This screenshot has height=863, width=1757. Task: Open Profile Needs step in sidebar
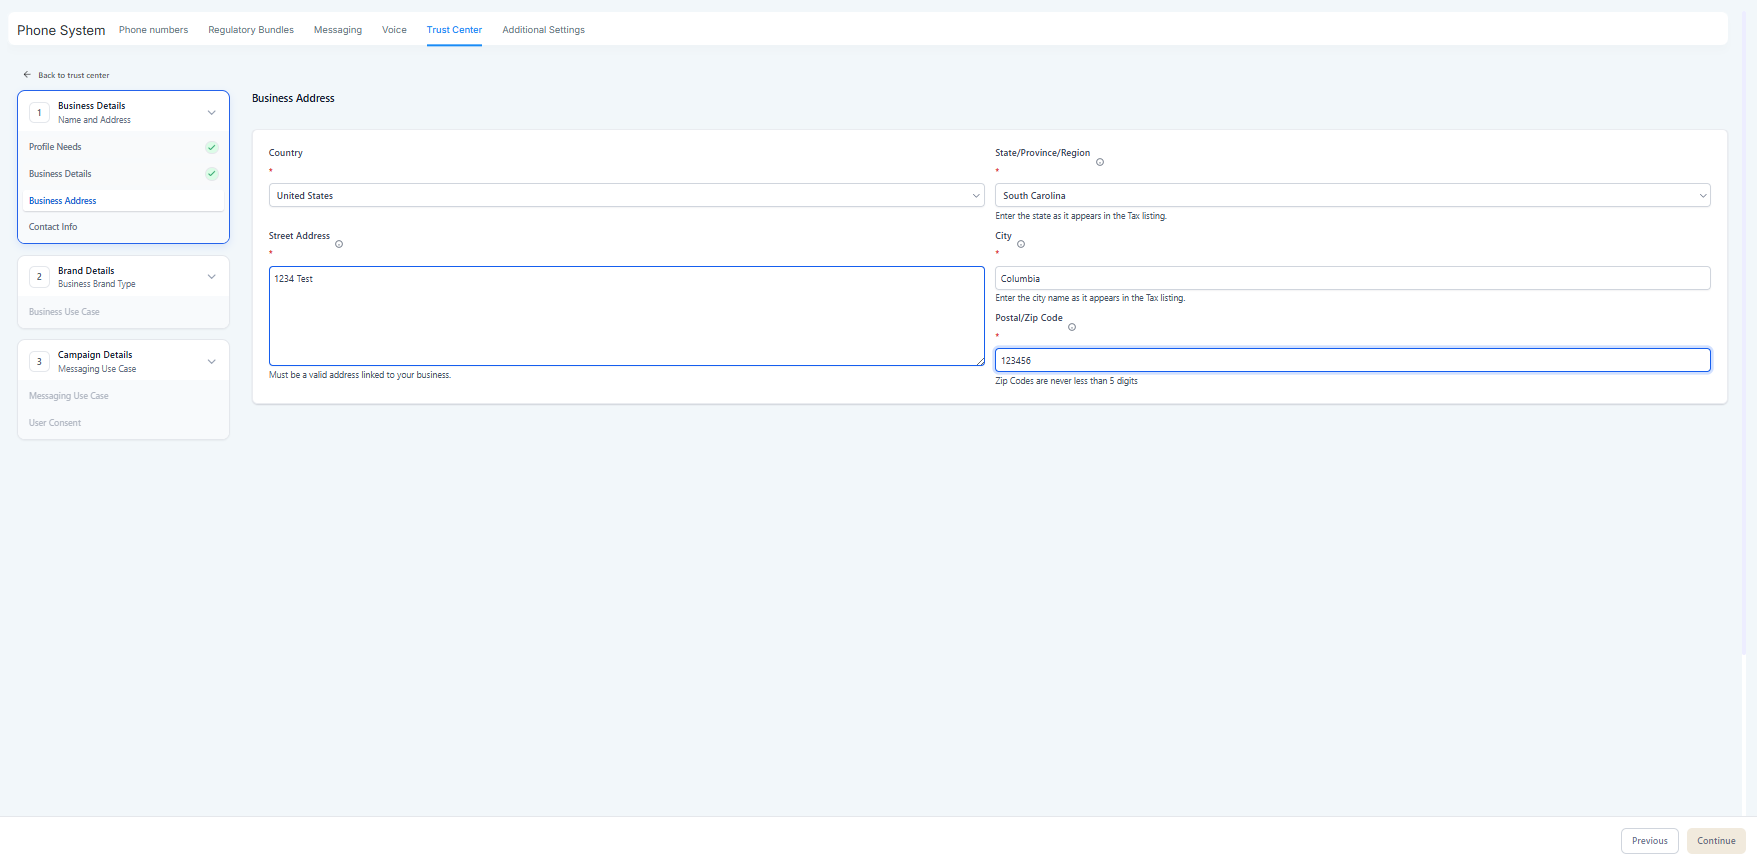coord(55,147)
